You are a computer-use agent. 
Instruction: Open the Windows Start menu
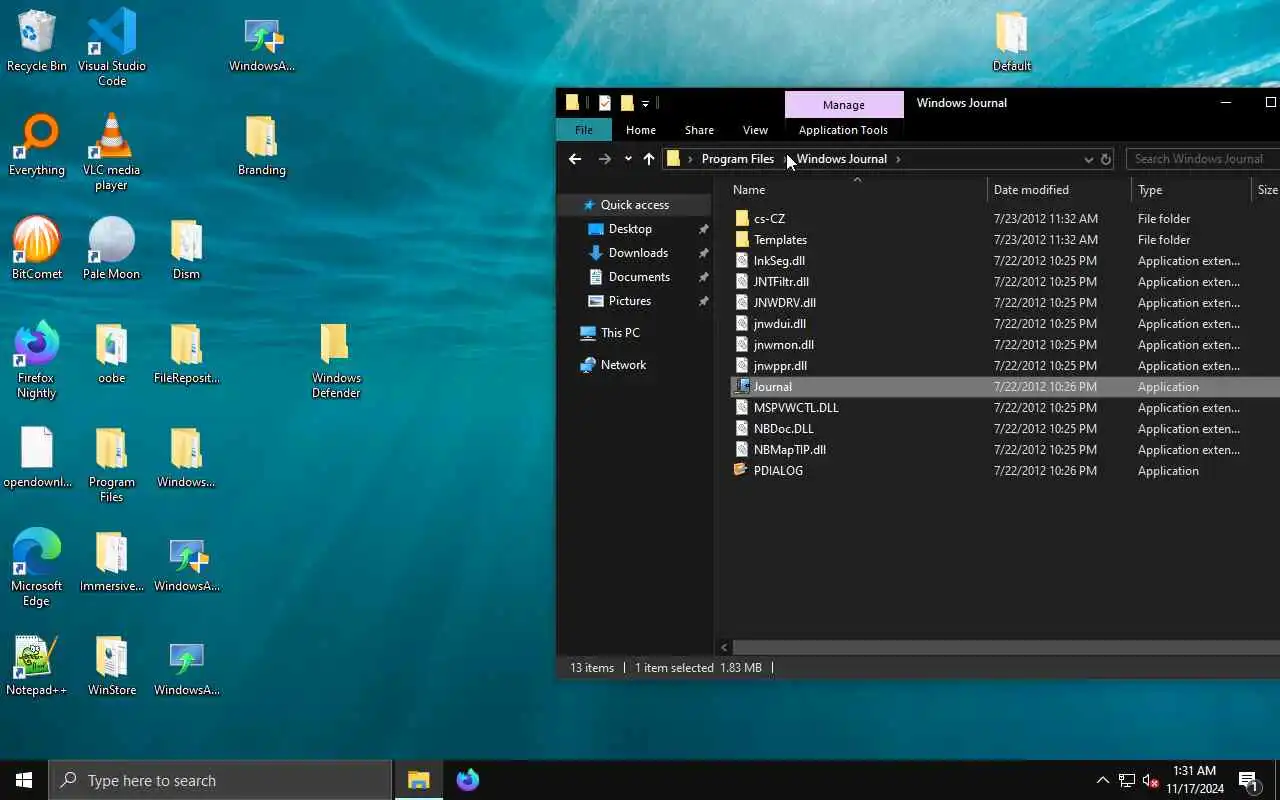(24, 780)
